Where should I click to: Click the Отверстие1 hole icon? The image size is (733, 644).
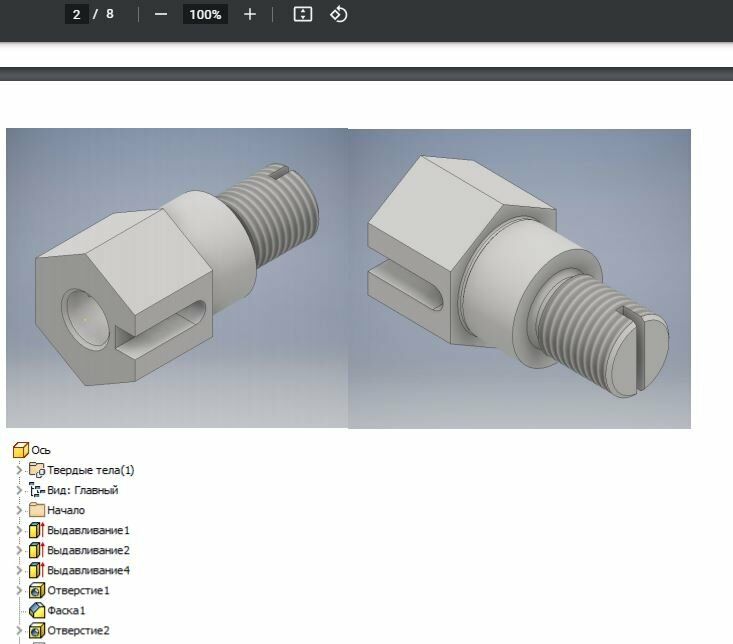(x=37, y=590)
